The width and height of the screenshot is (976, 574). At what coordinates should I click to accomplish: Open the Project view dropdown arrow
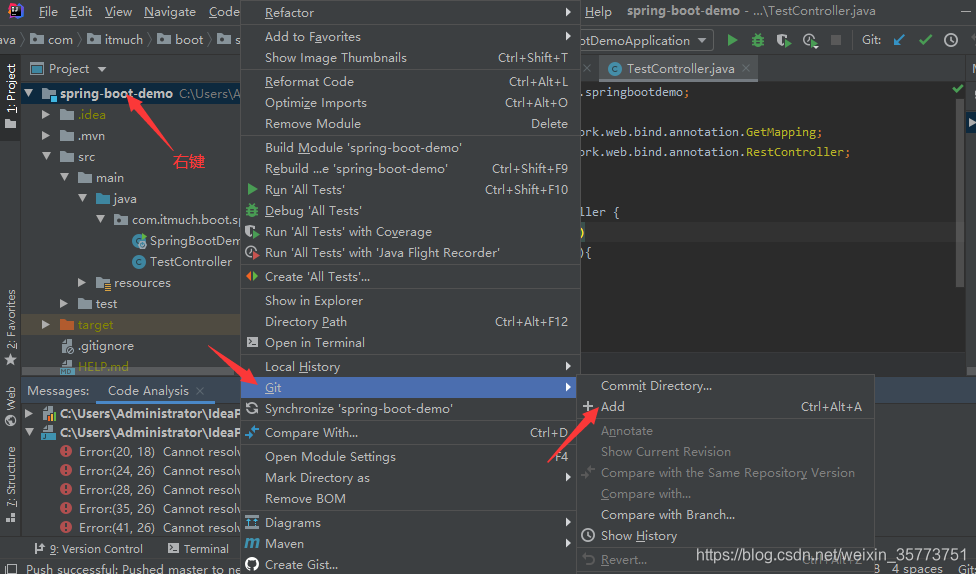(x=102, y=69)
